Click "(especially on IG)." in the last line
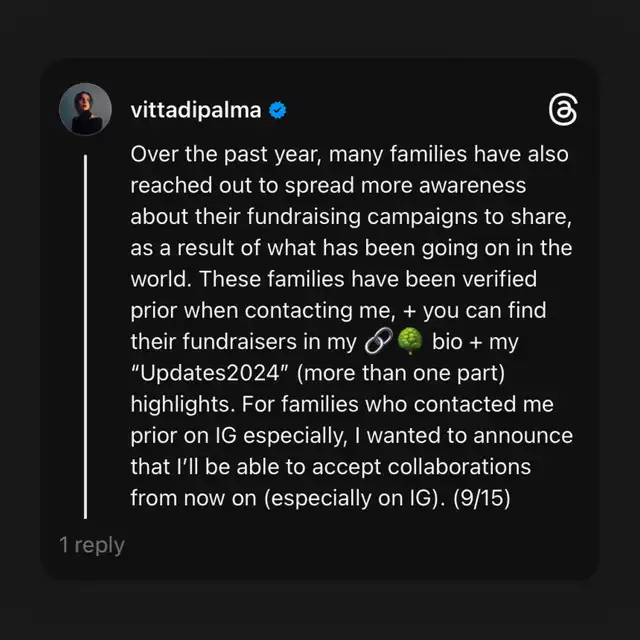Image resolution: width=640 pixels, height=640 pixels. [355, 498]
